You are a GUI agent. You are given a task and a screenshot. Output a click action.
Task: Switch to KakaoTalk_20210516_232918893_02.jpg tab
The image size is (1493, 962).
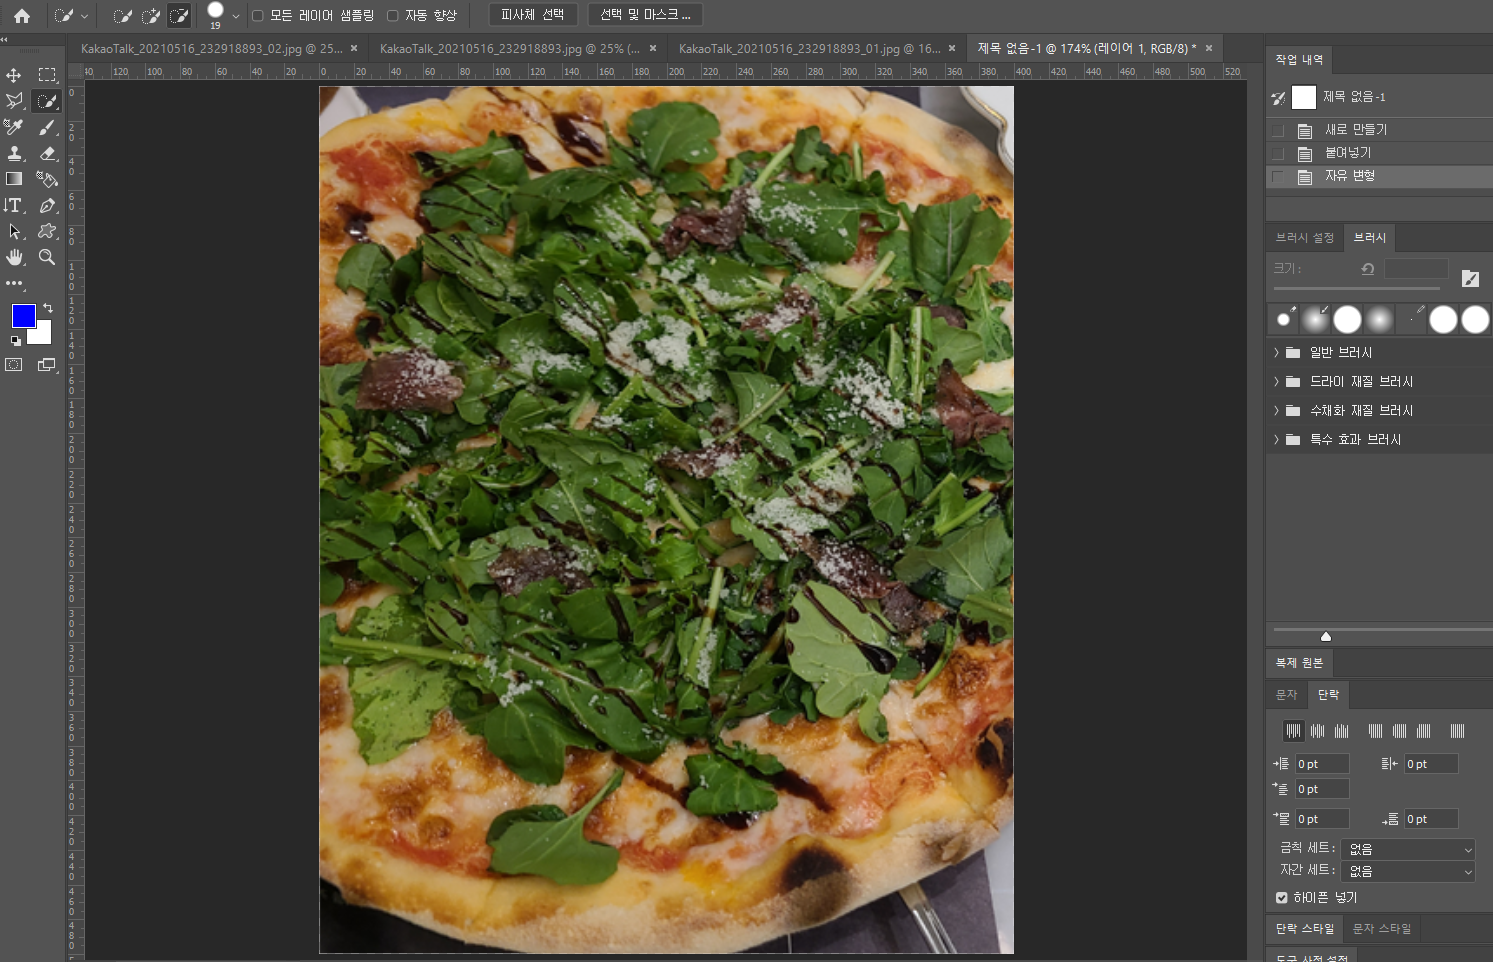coord(212,48)
